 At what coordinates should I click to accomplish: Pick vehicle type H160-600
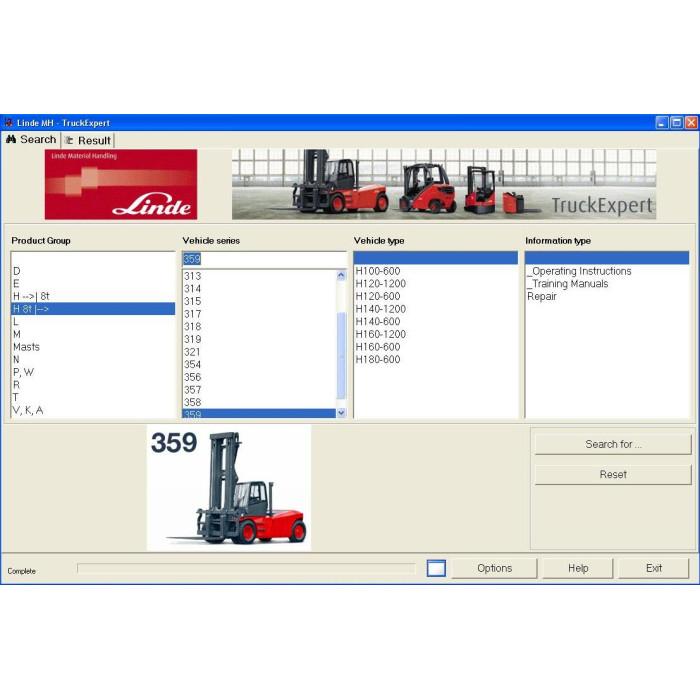[x=435, y=347]
